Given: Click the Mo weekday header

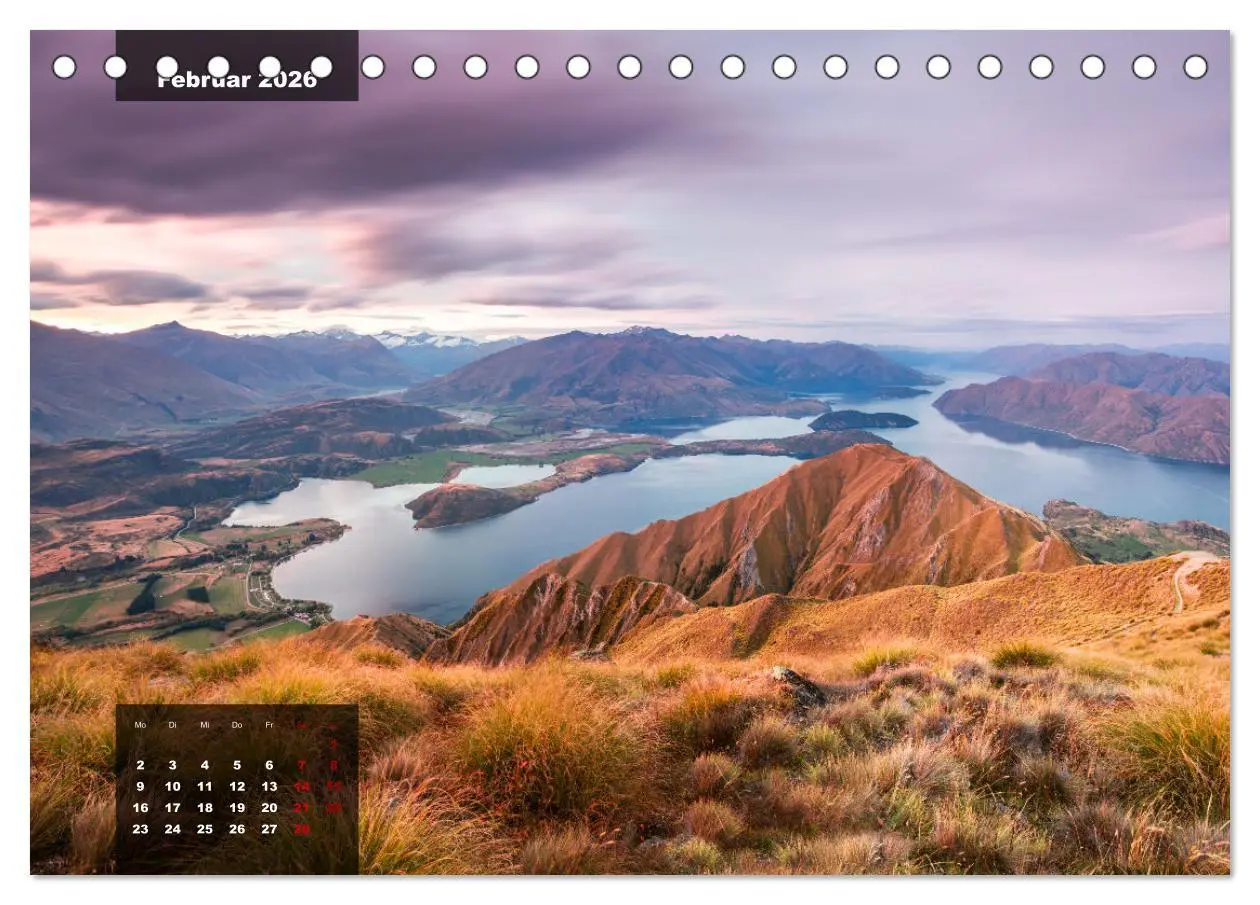Looking at the screenshot, I should 140,725.
